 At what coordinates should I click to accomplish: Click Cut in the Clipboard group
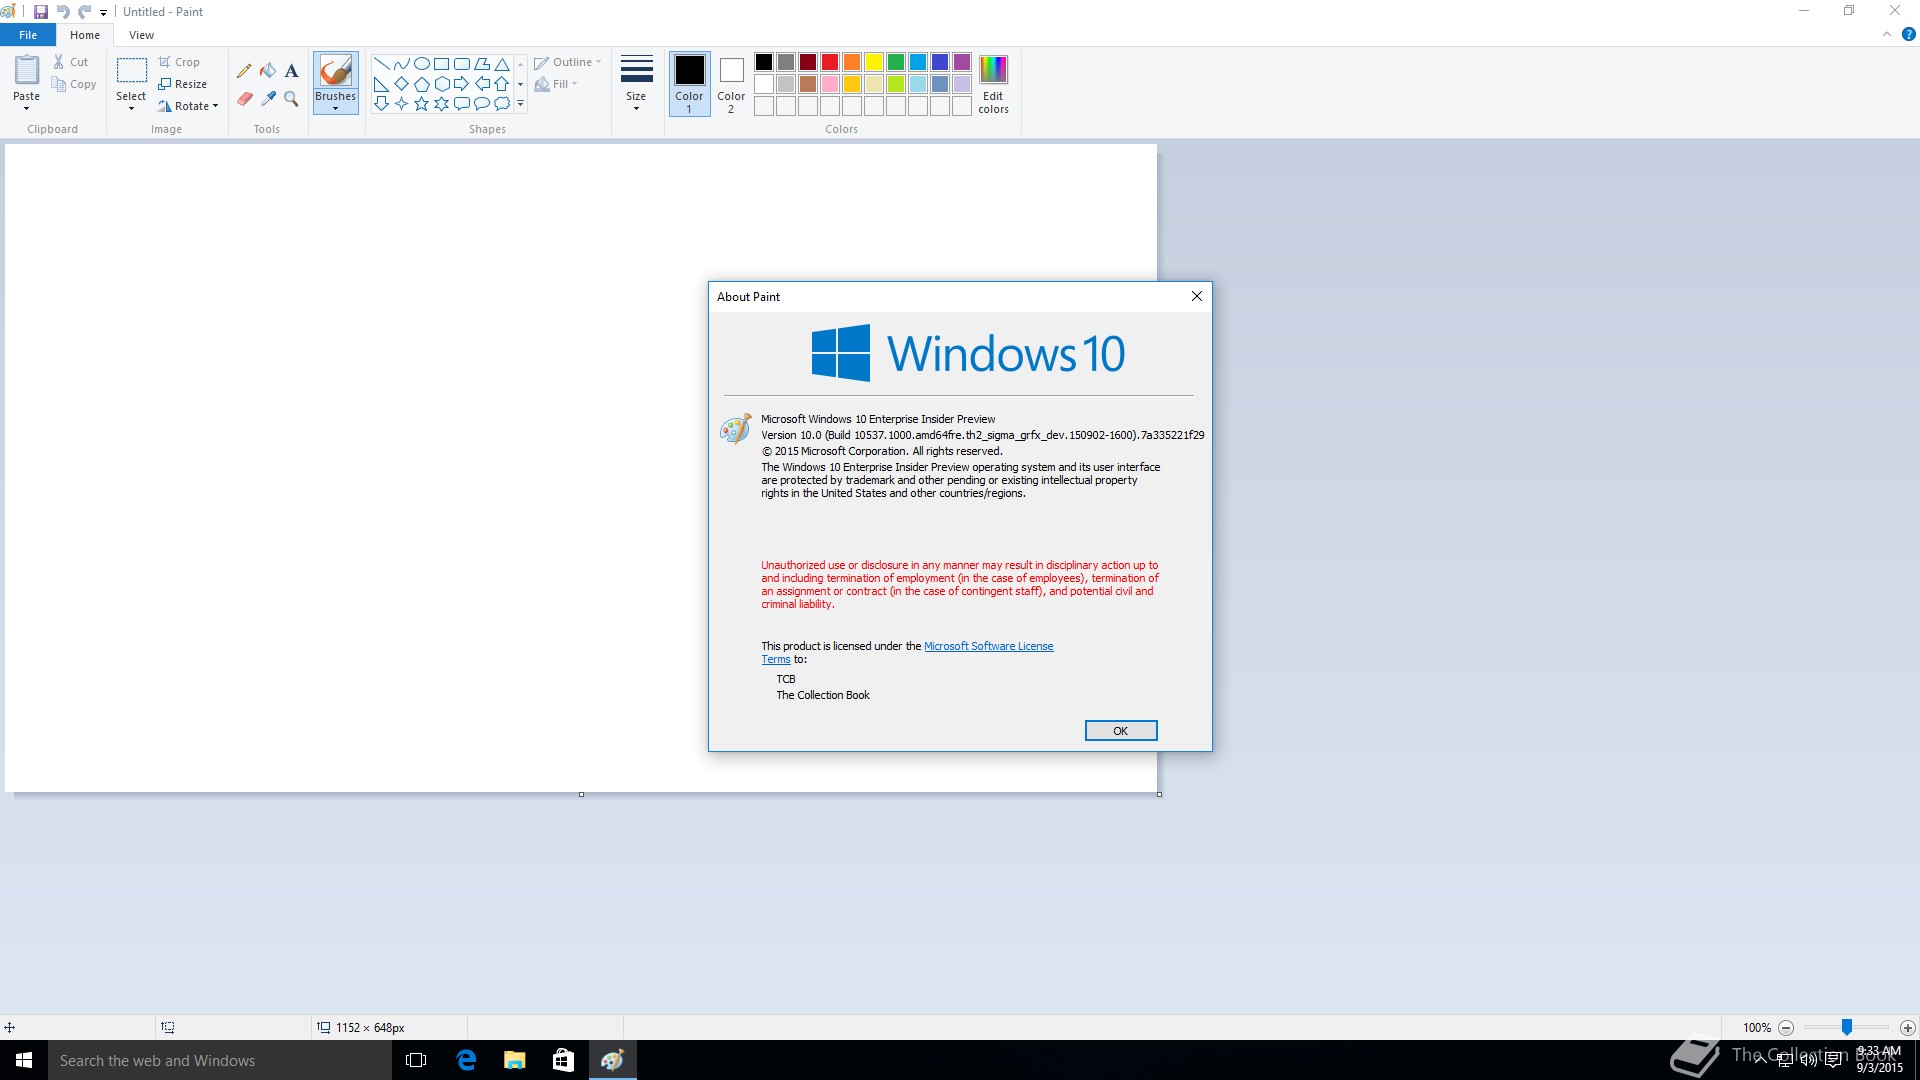pyautogui.click(x=71, y=62)
